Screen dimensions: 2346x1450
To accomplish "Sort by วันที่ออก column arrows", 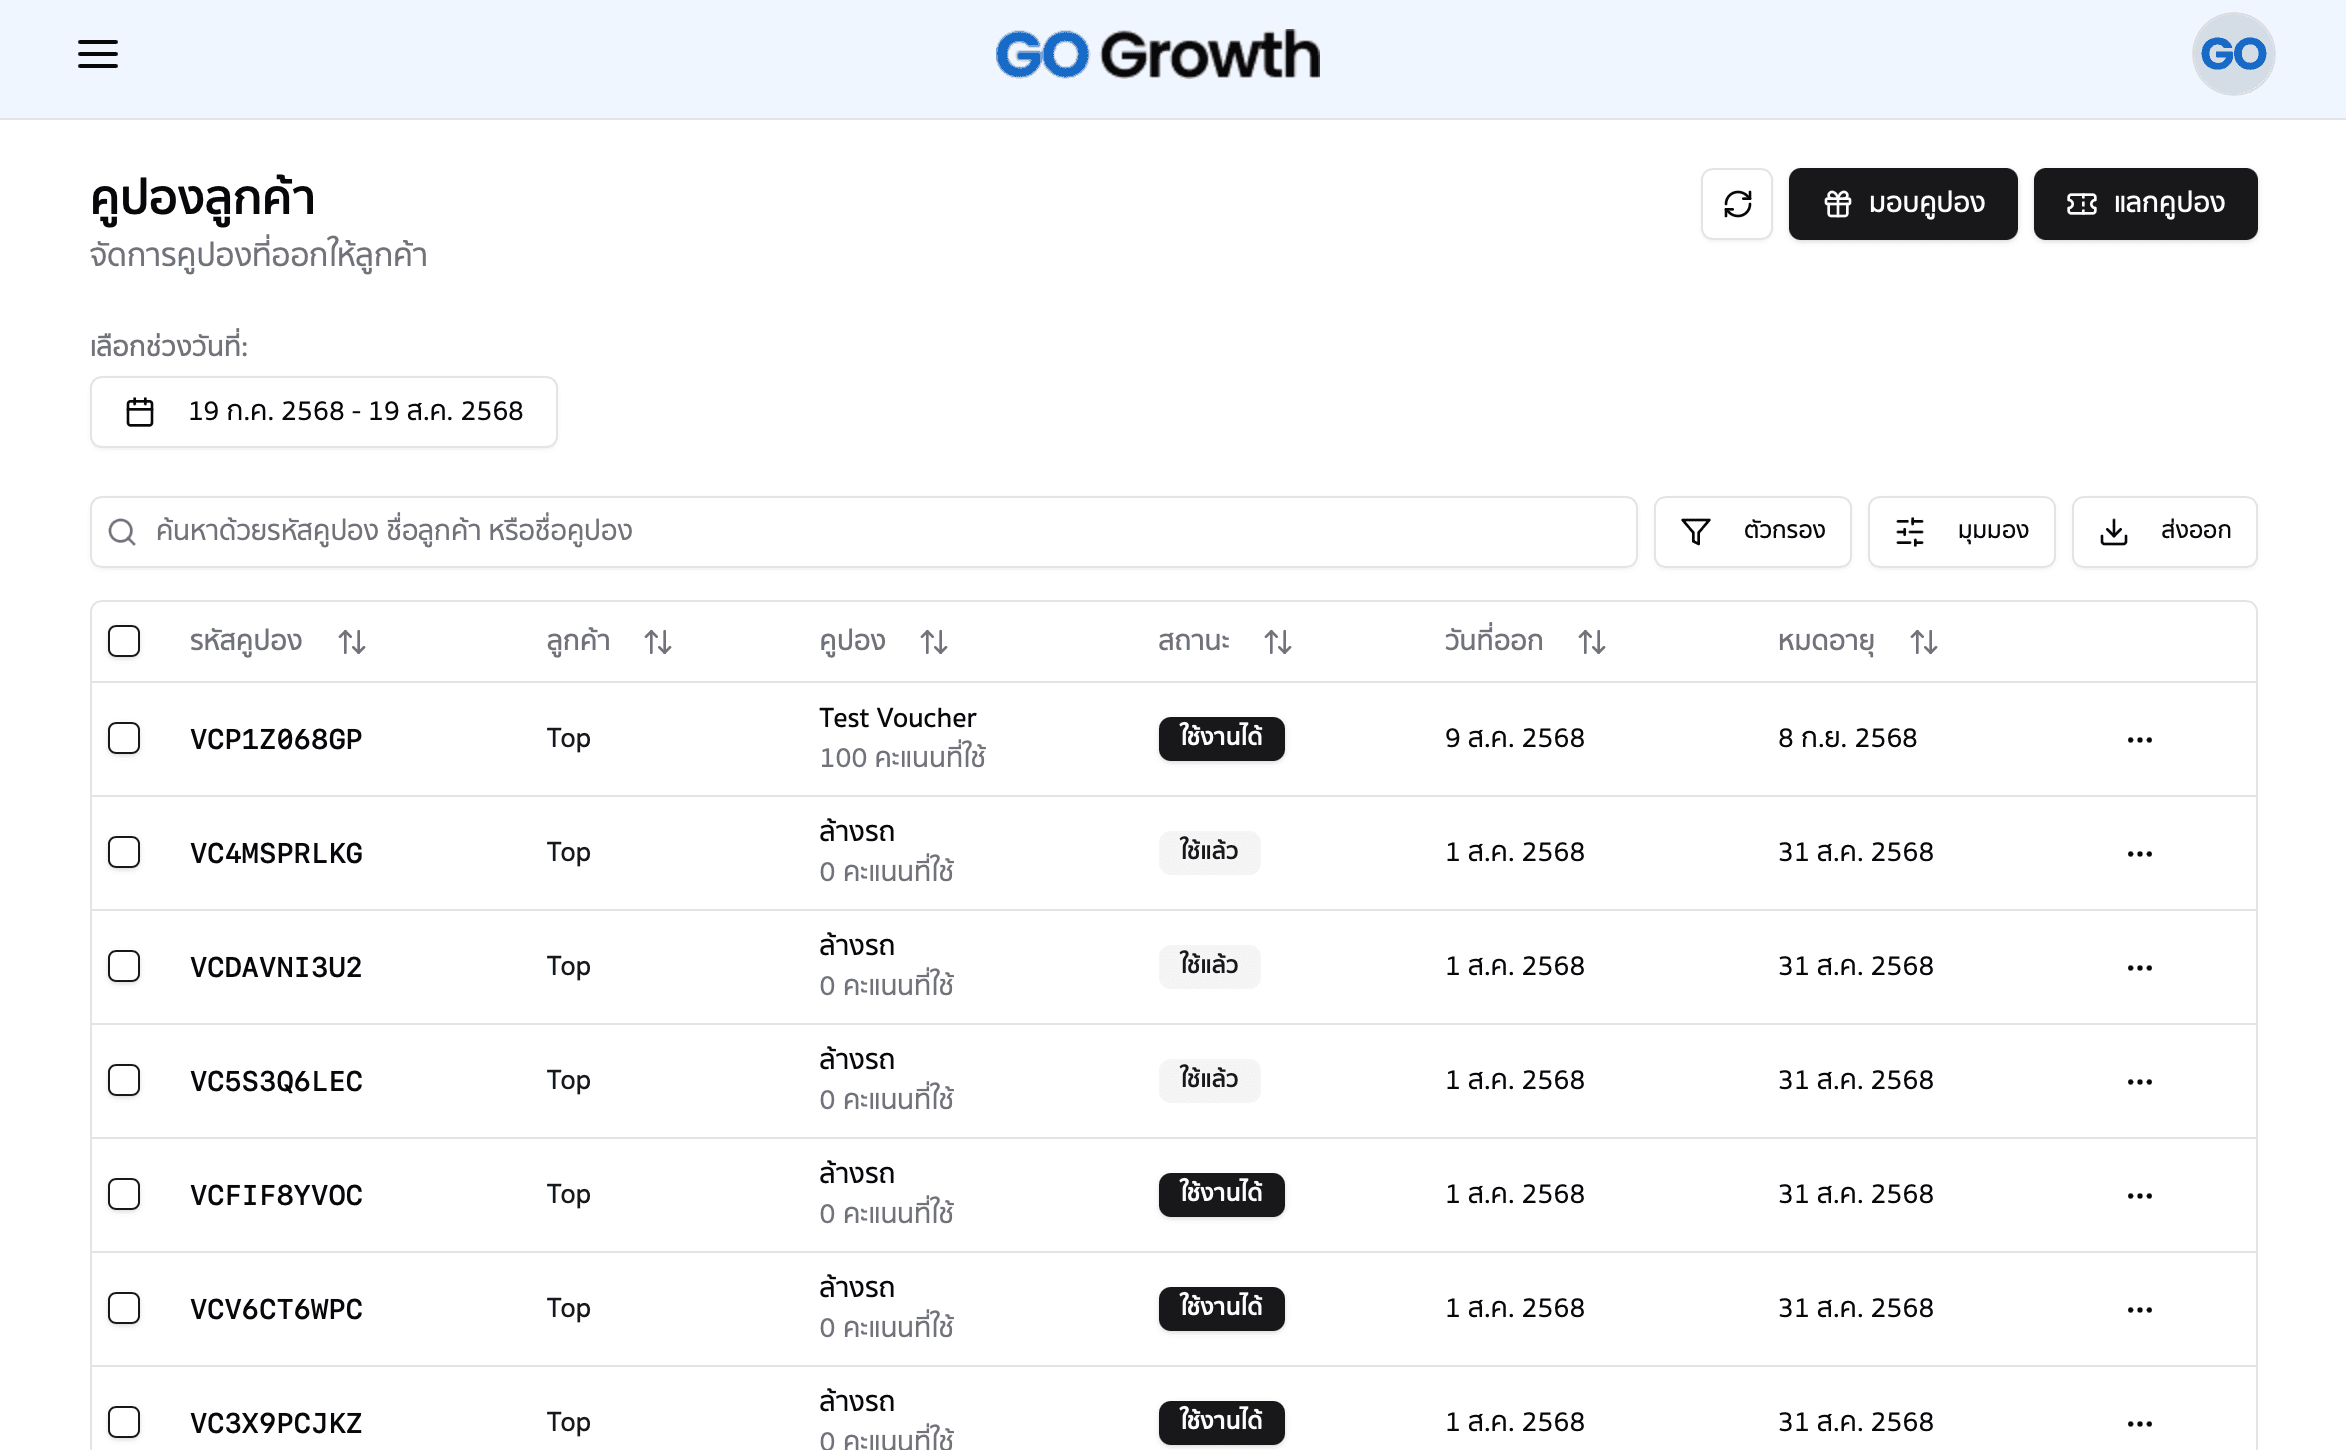I will (1592, 642).
